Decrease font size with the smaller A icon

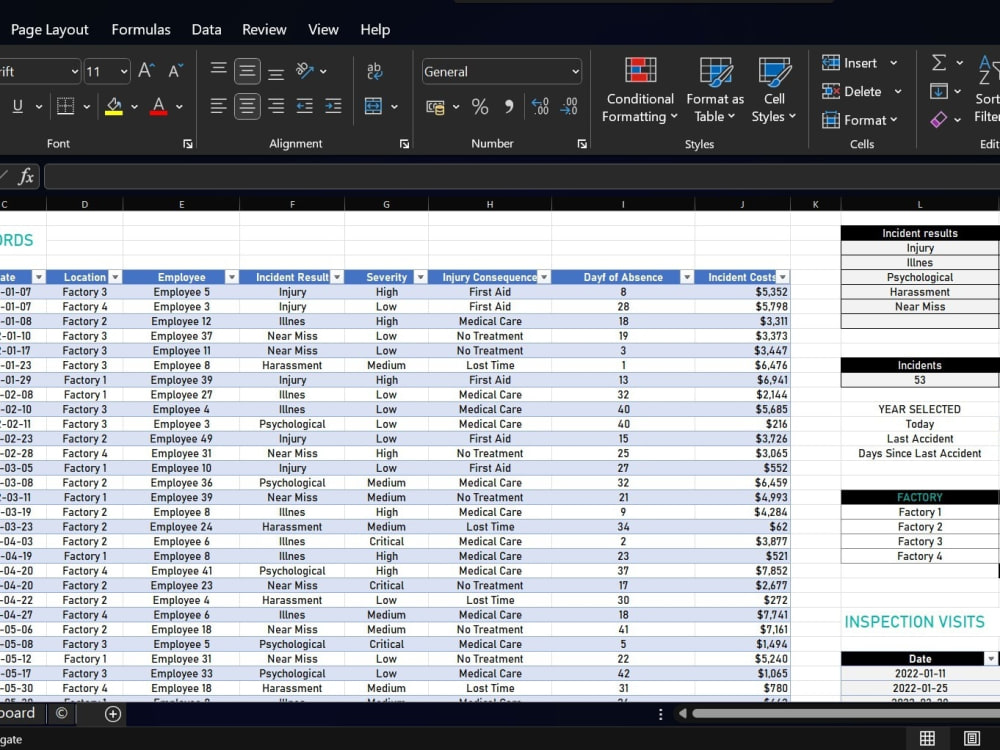pyautogui.click(x=175, y=71)
